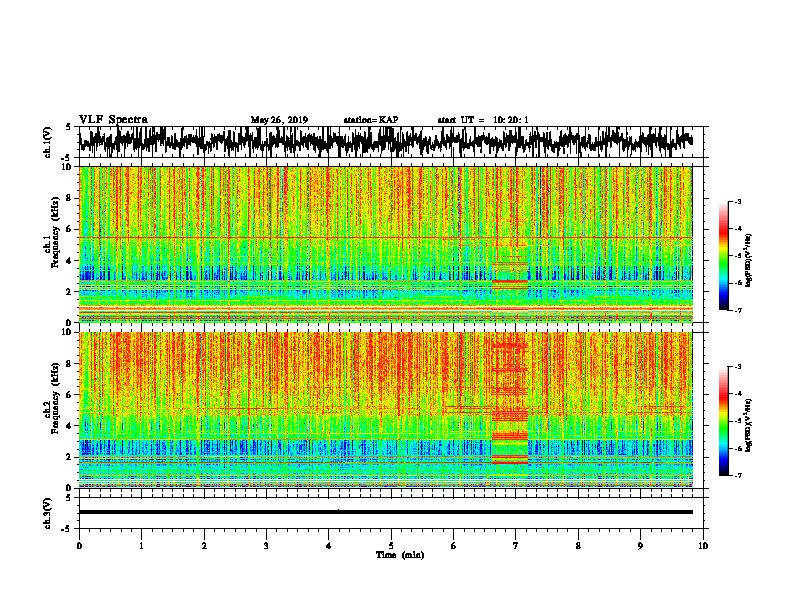Click the time axis tick label "7"

tap(516, 546)
